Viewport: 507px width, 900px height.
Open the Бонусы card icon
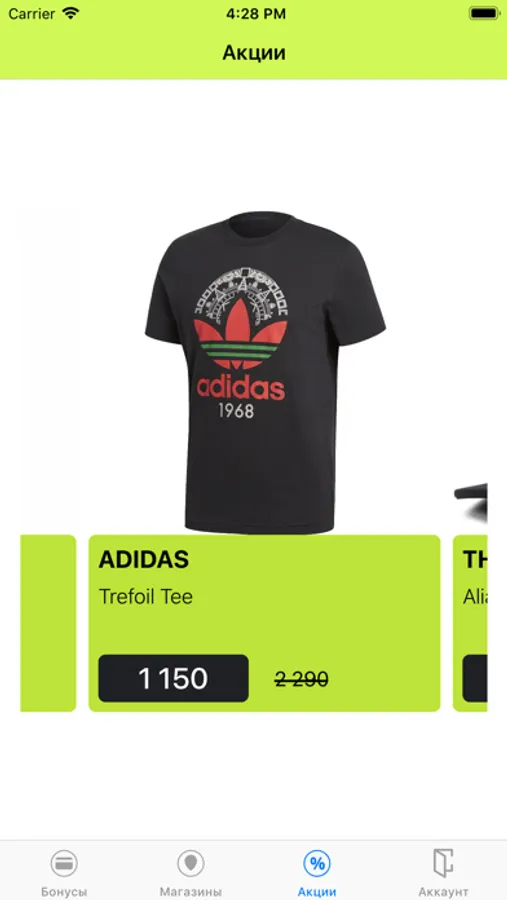click(x=64, y=863)
